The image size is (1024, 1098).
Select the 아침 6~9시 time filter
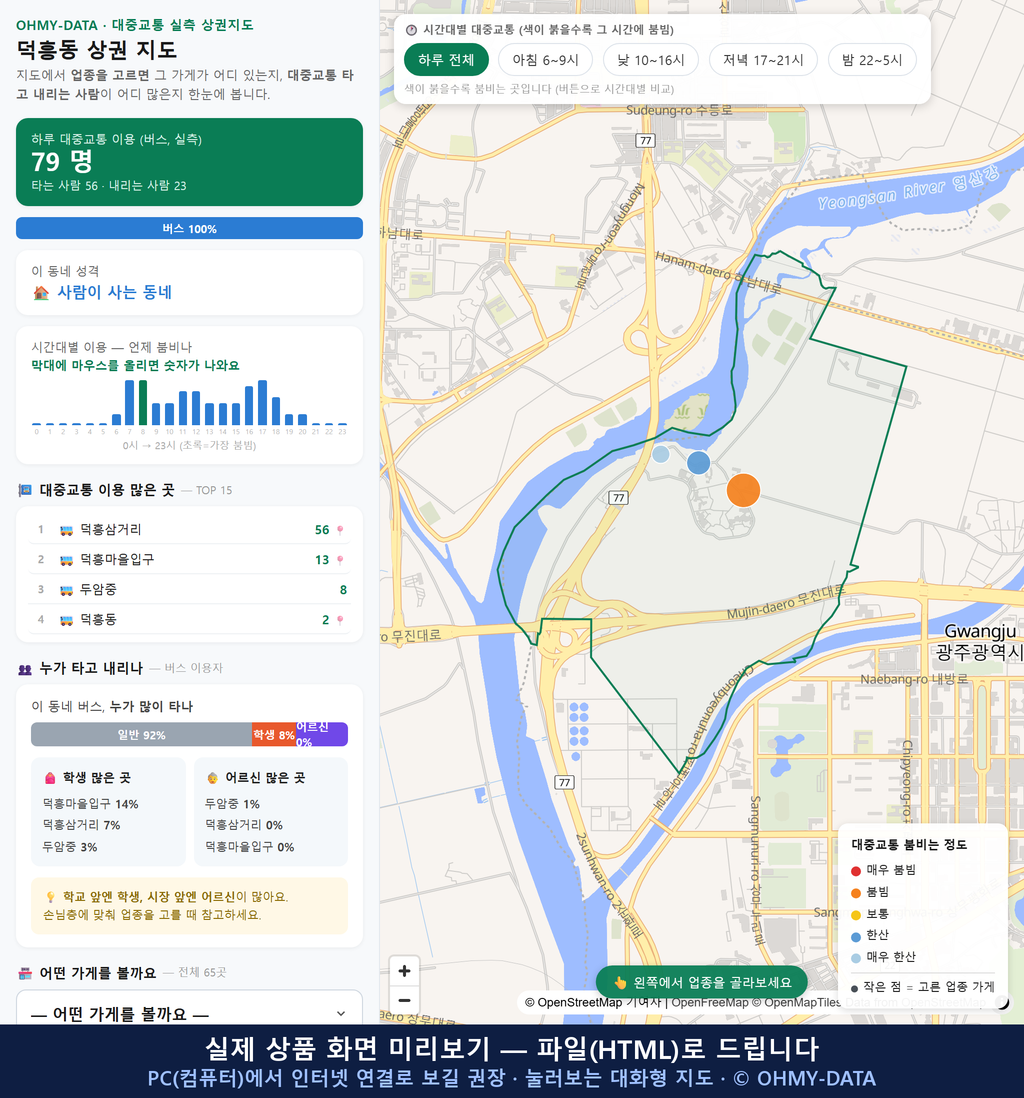tap(546, 60)
